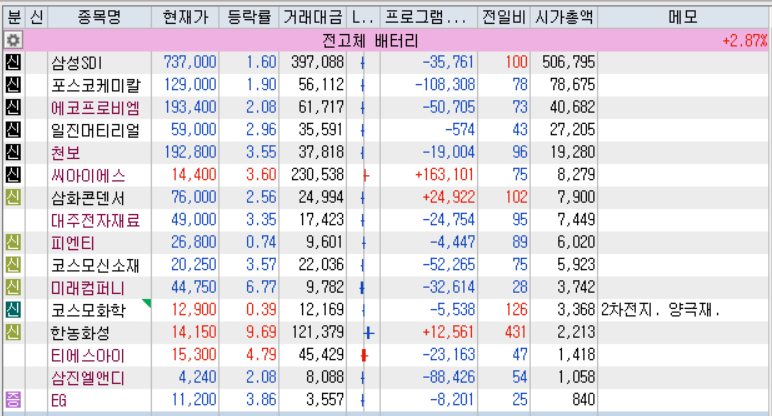Image resolution: width=772 pixels, height=416 pixels.
Task: Select the 티에스아이 stock name
Action: [x=88, y=355]
